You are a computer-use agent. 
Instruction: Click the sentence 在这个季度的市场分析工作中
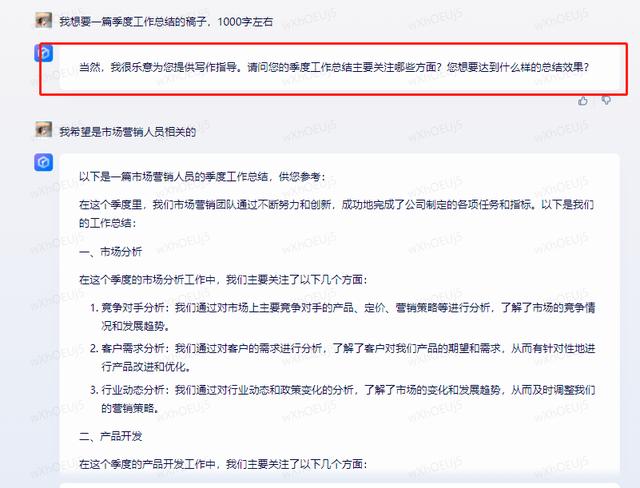pyautogui.click(x=223, y=280)
